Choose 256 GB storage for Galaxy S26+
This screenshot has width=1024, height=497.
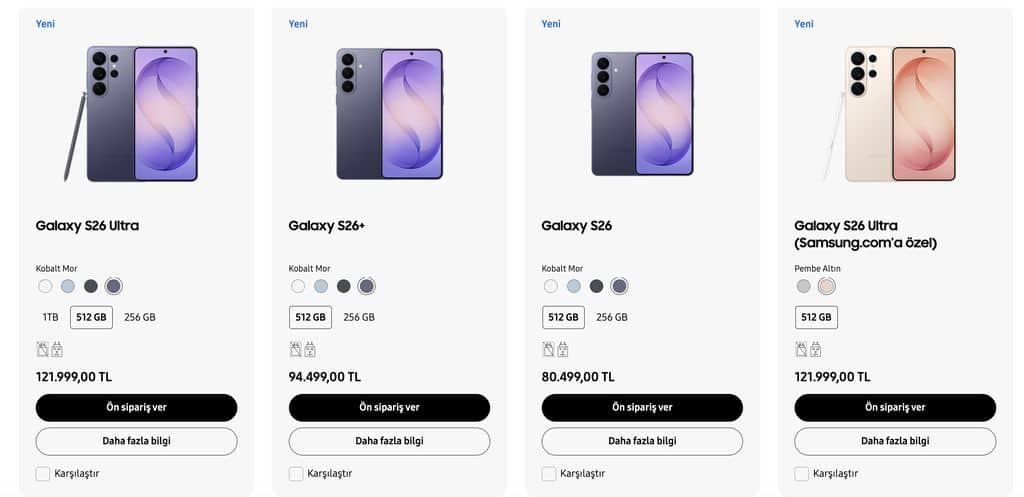coord(359,317)
